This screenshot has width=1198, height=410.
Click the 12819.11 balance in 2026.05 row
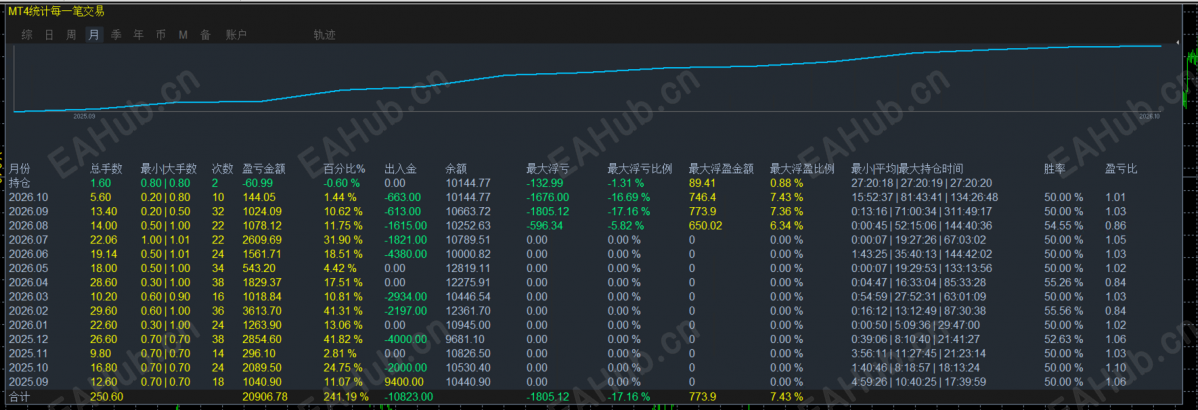(x=468, y=268)
